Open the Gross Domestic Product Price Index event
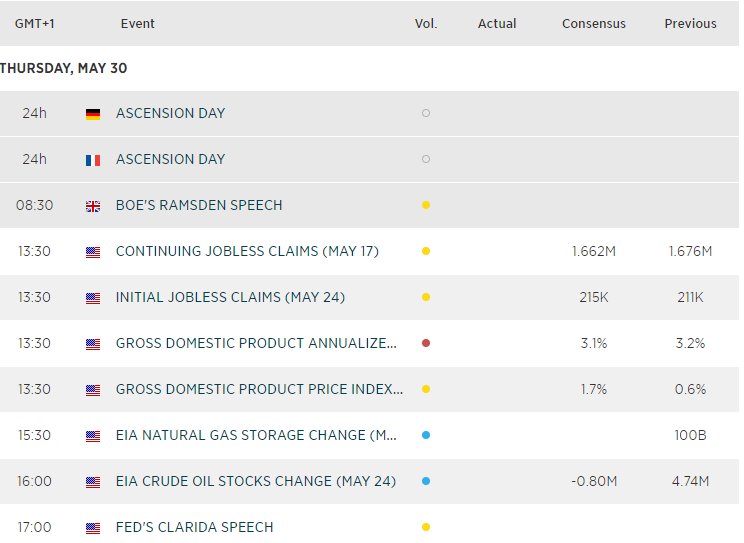 259,390
